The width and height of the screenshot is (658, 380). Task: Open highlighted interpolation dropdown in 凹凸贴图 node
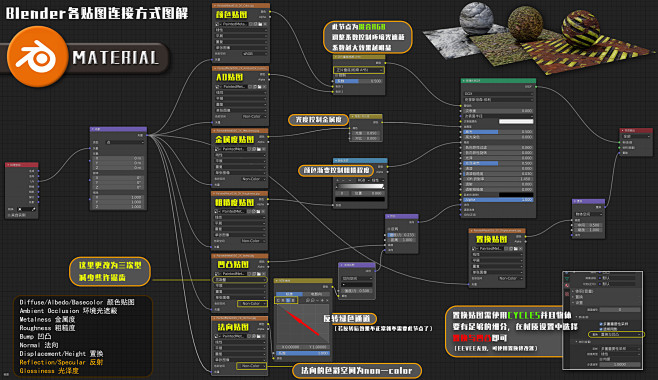(241, 279)
